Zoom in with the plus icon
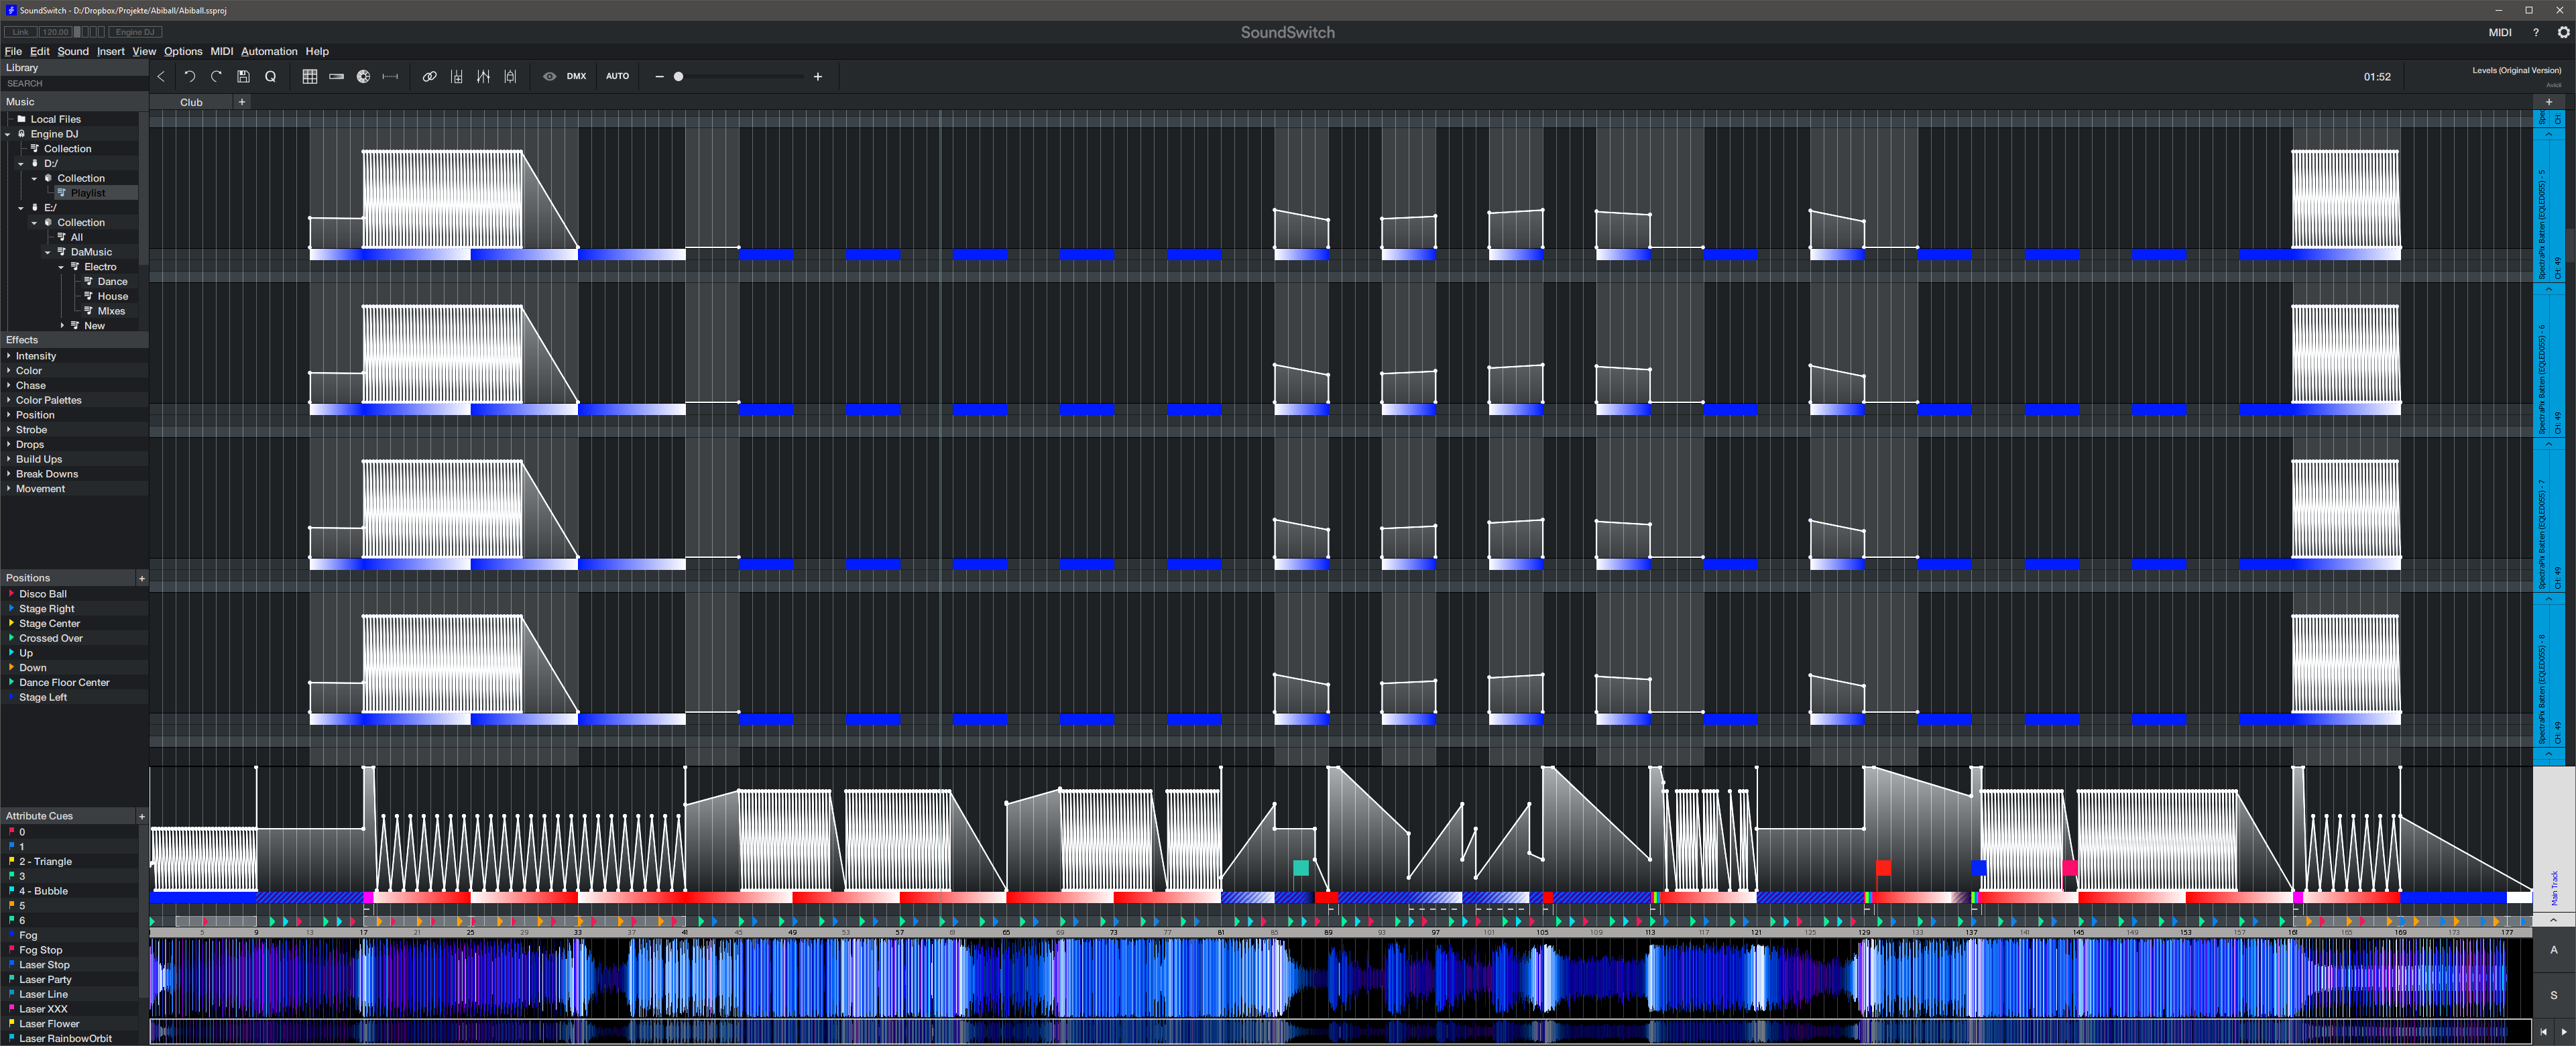Viewport: 2576px width, 1046px height. pos(818,76)
